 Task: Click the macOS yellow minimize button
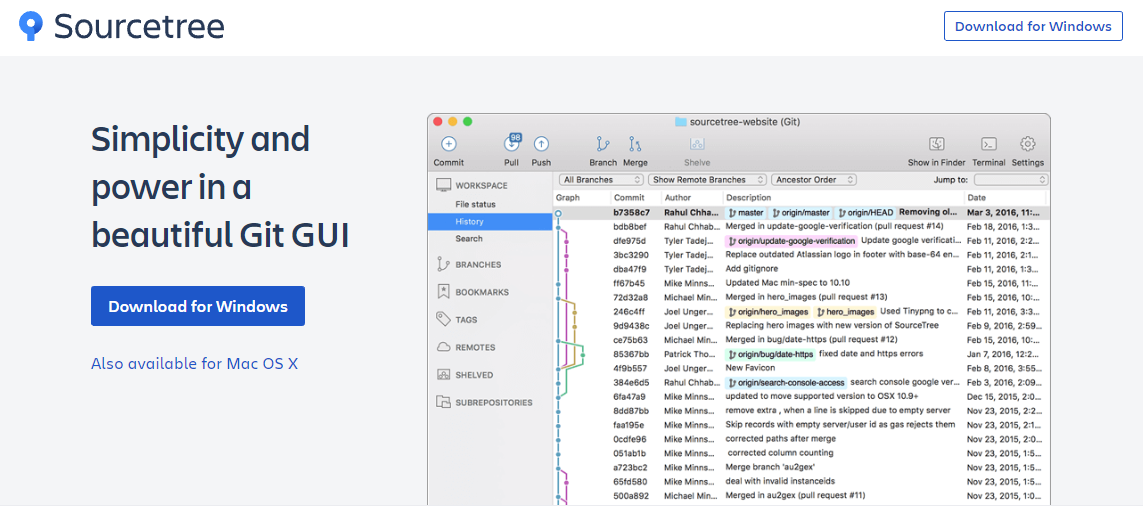coord(453,122)
